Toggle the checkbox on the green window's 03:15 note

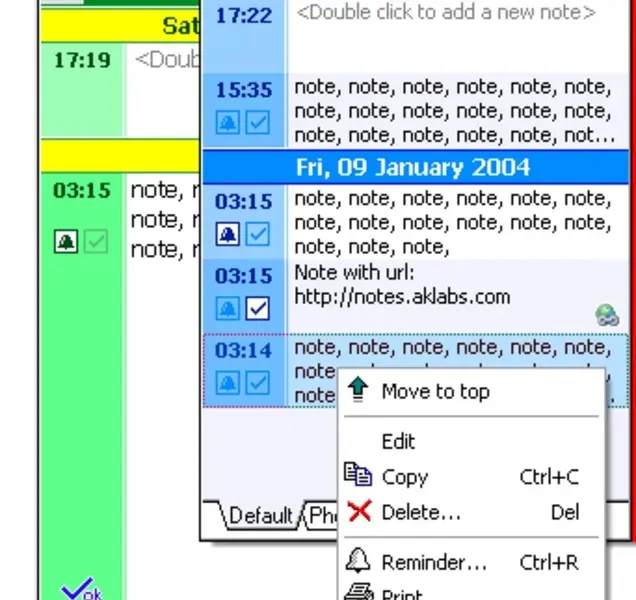96,242
